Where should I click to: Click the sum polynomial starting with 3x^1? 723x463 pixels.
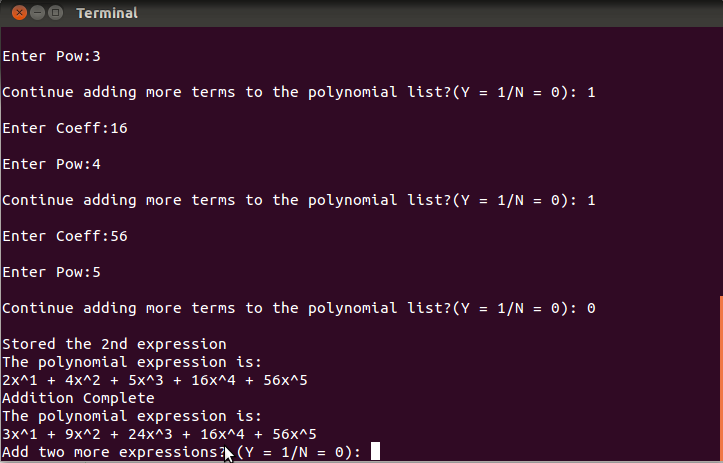click(x=160, y=434)
